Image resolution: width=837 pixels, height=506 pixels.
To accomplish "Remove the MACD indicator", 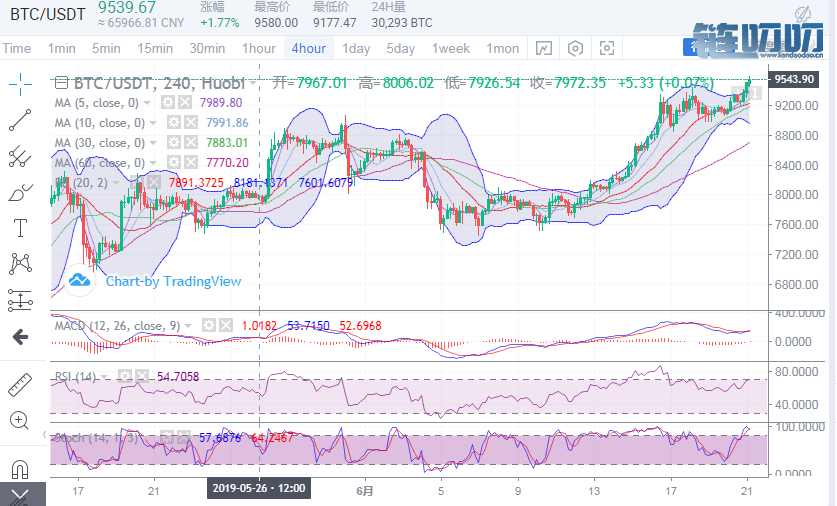I will click(x=226, y=325).
